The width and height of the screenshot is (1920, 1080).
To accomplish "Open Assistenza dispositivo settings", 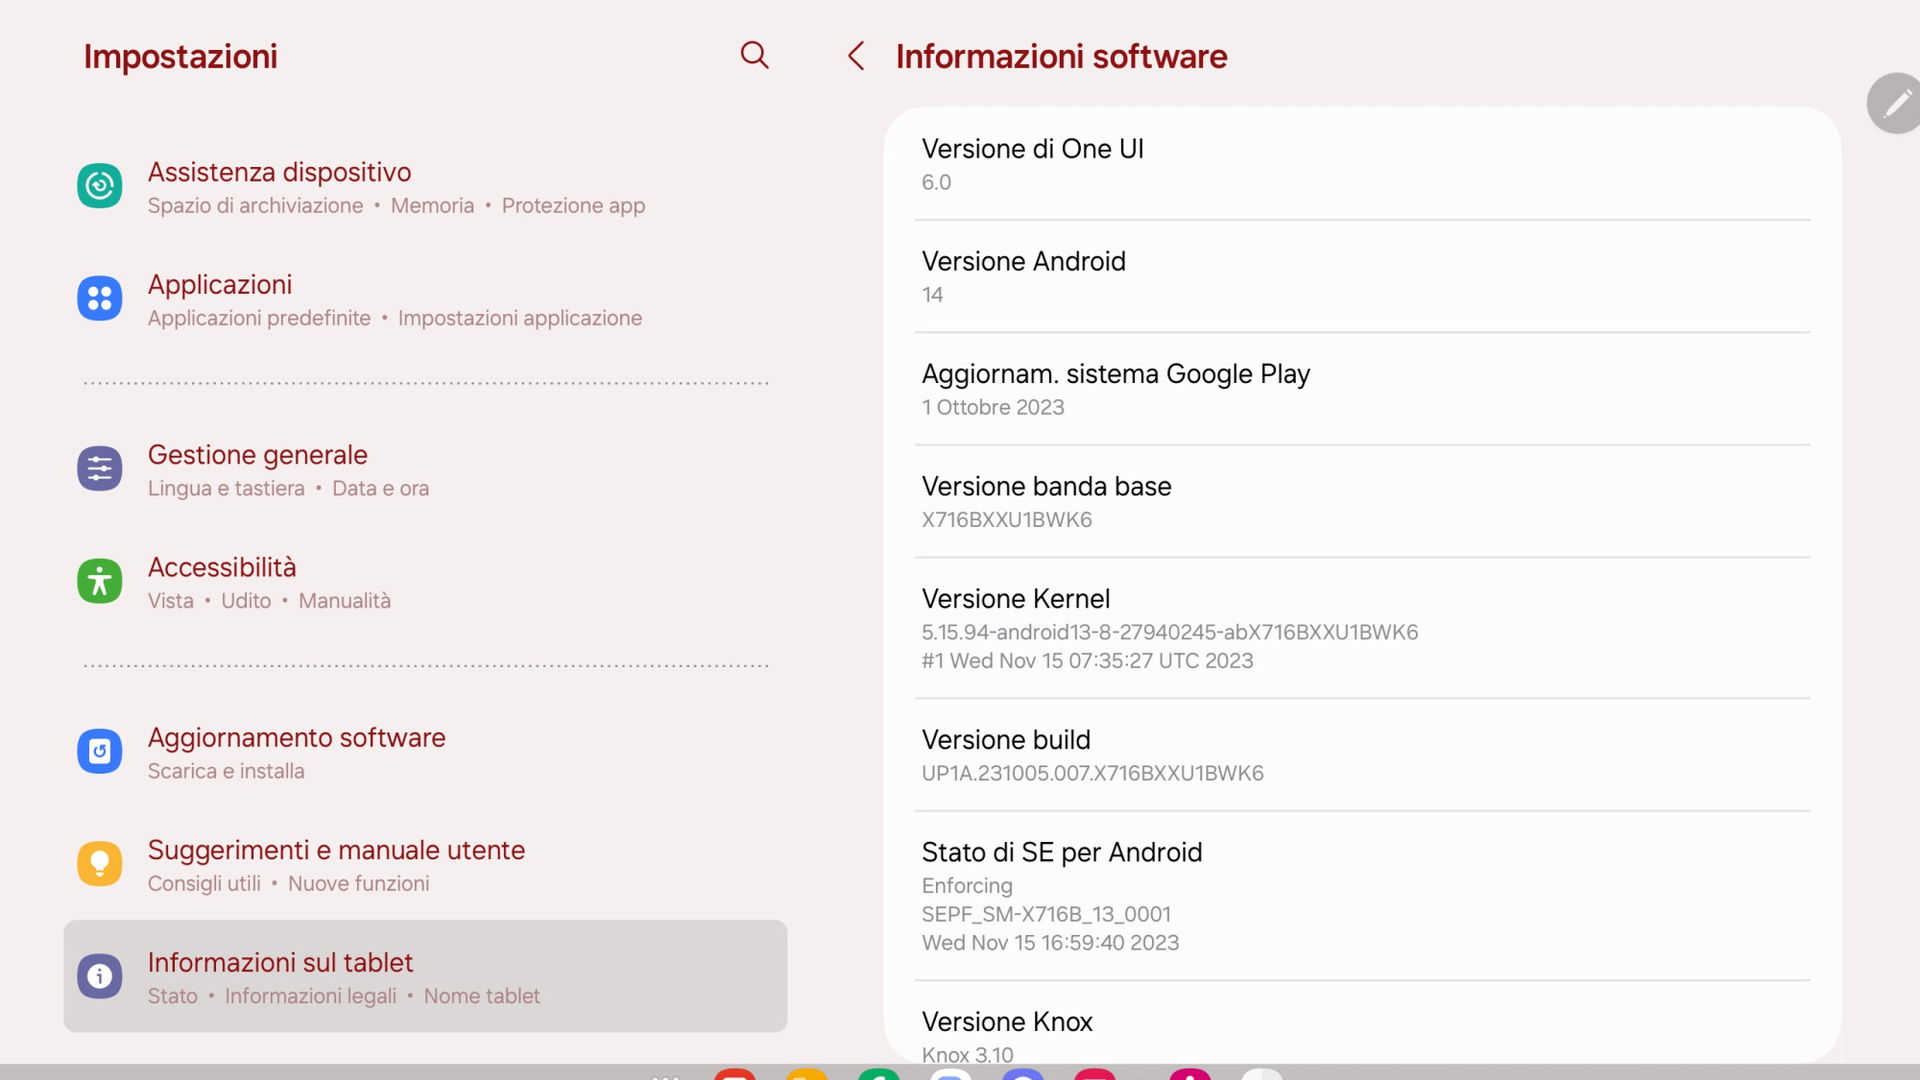I will (425, 187).
